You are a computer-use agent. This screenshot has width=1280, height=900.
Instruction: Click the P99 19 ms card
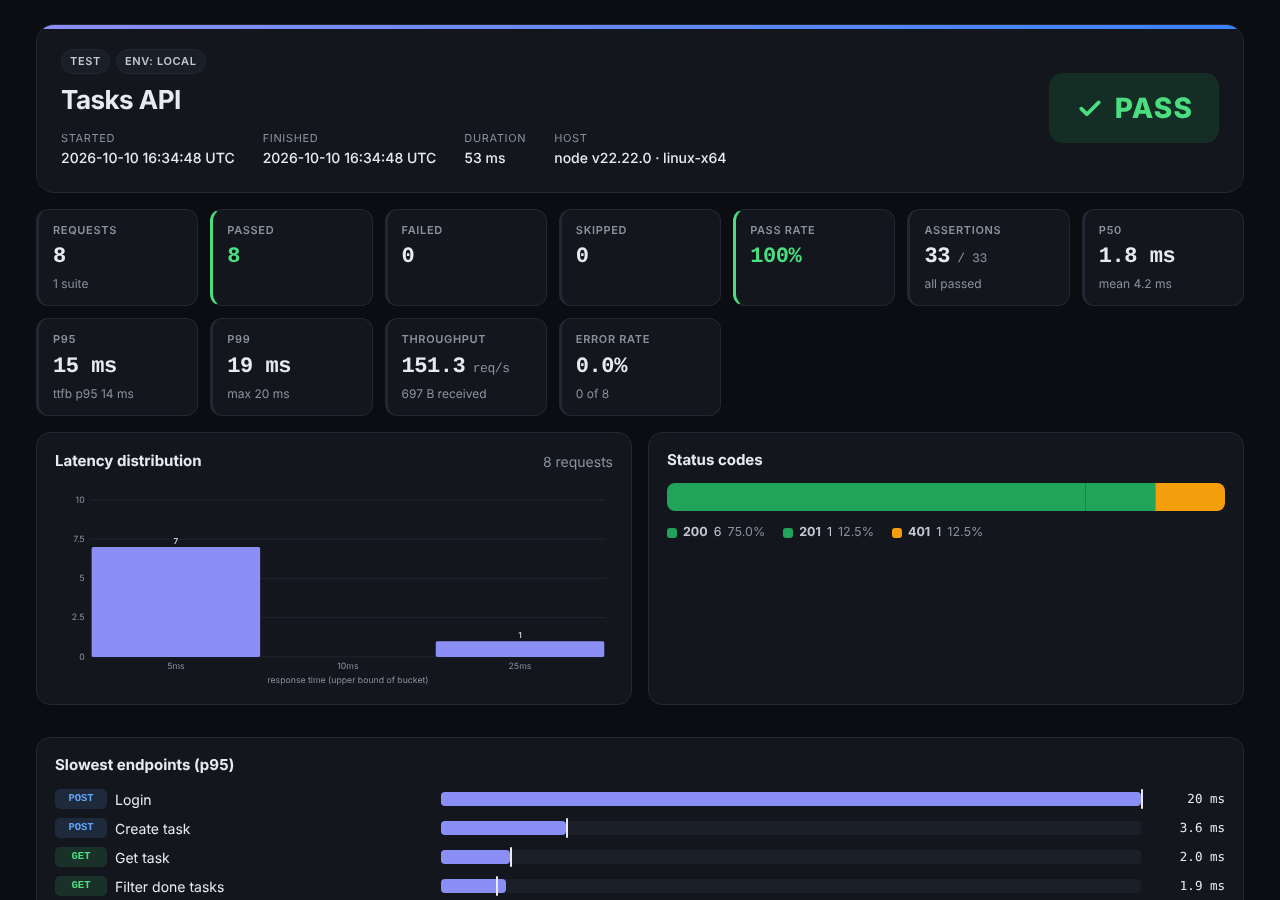click(291, 367)
